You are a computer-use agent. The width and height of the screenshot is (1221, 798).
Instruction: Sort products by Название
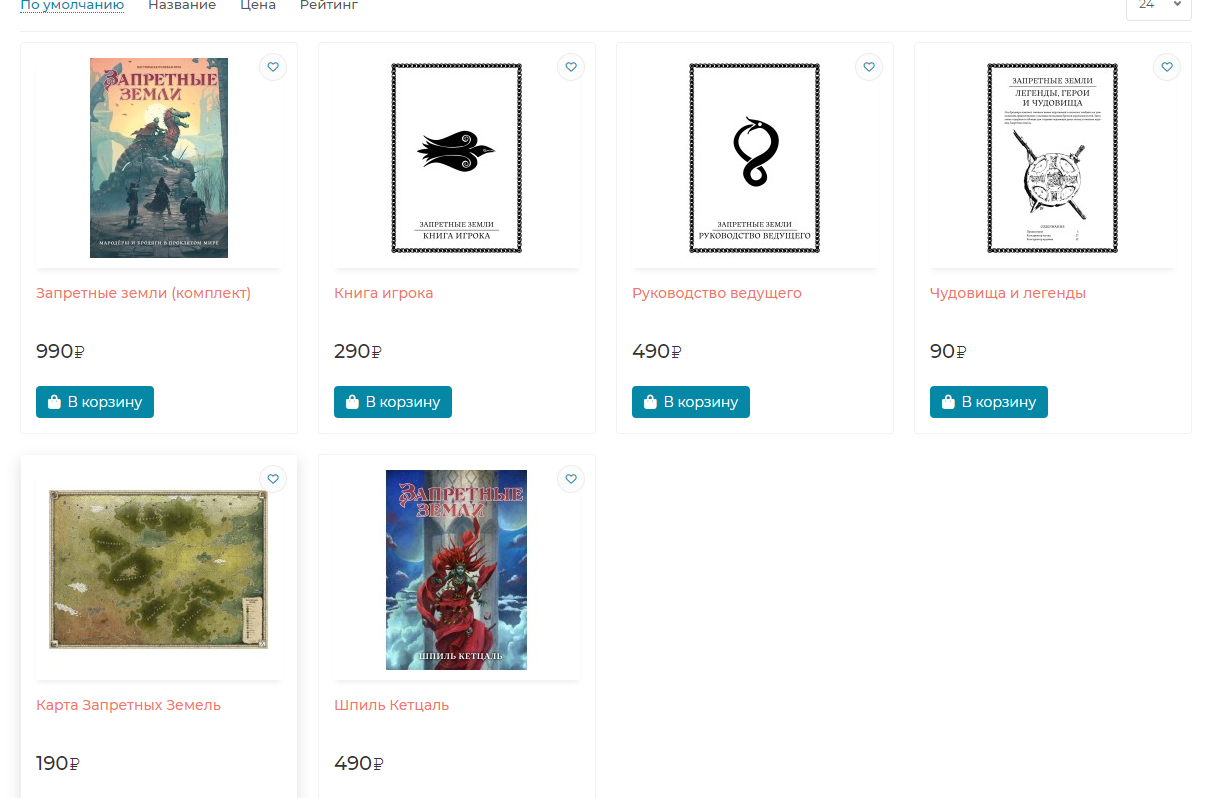pos(182,6)
